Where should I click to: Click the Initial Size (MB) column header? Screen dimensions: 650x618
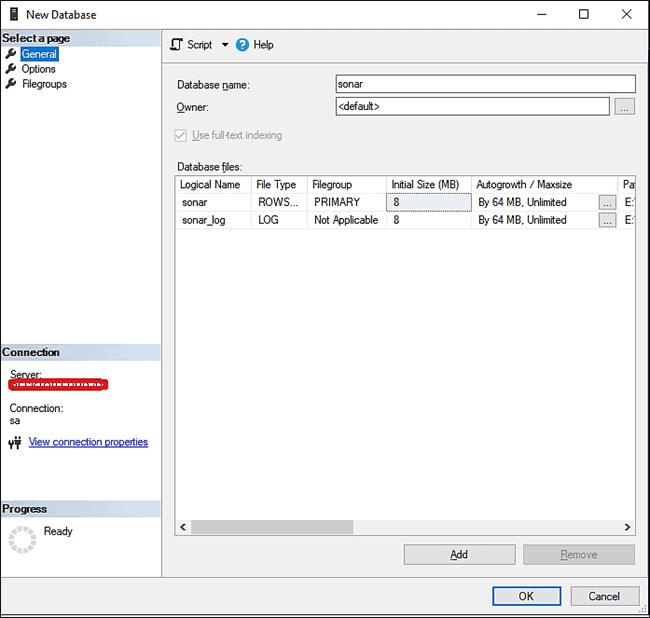click(x=429, y=184)
